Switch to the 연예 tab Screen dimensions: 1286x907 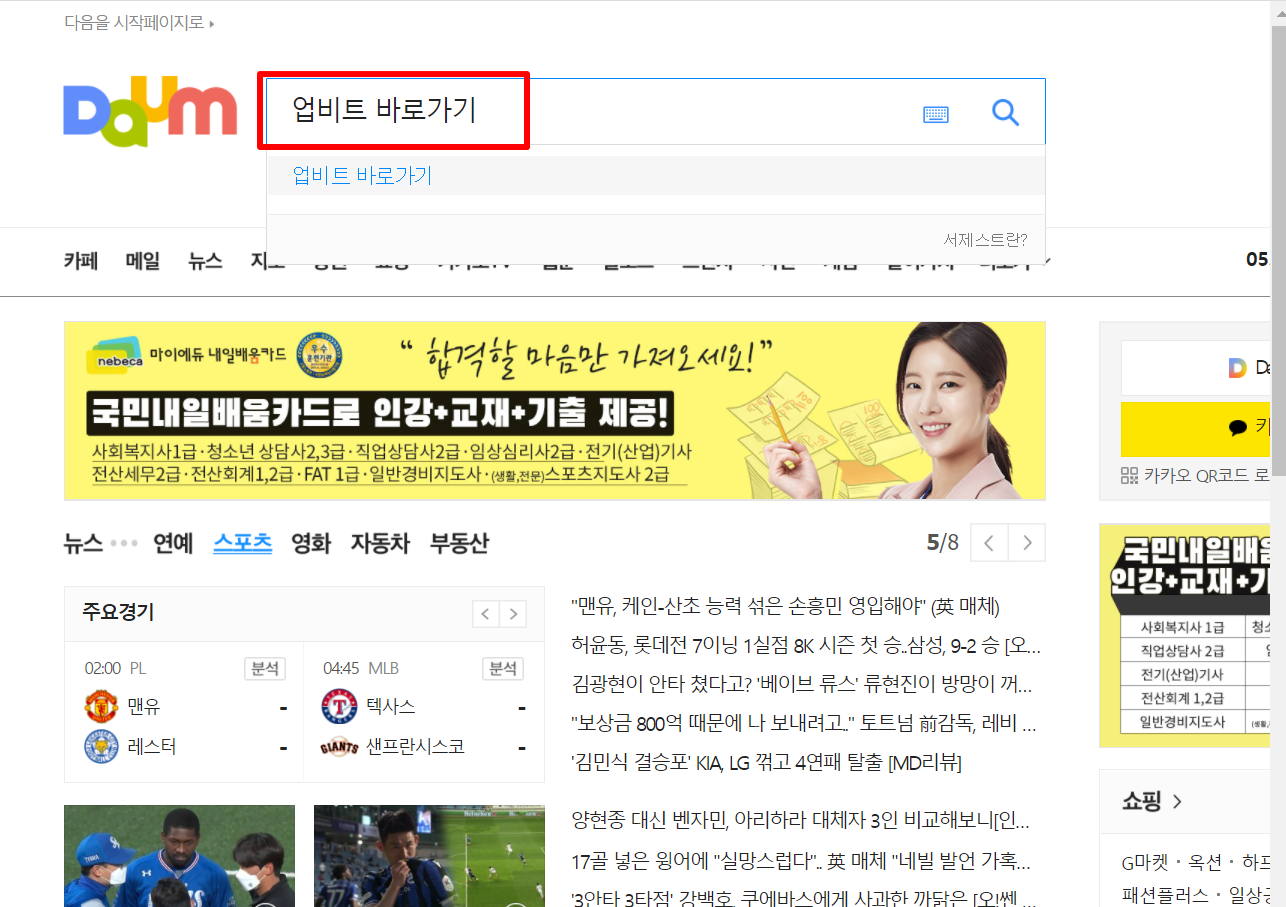point(173,543)
